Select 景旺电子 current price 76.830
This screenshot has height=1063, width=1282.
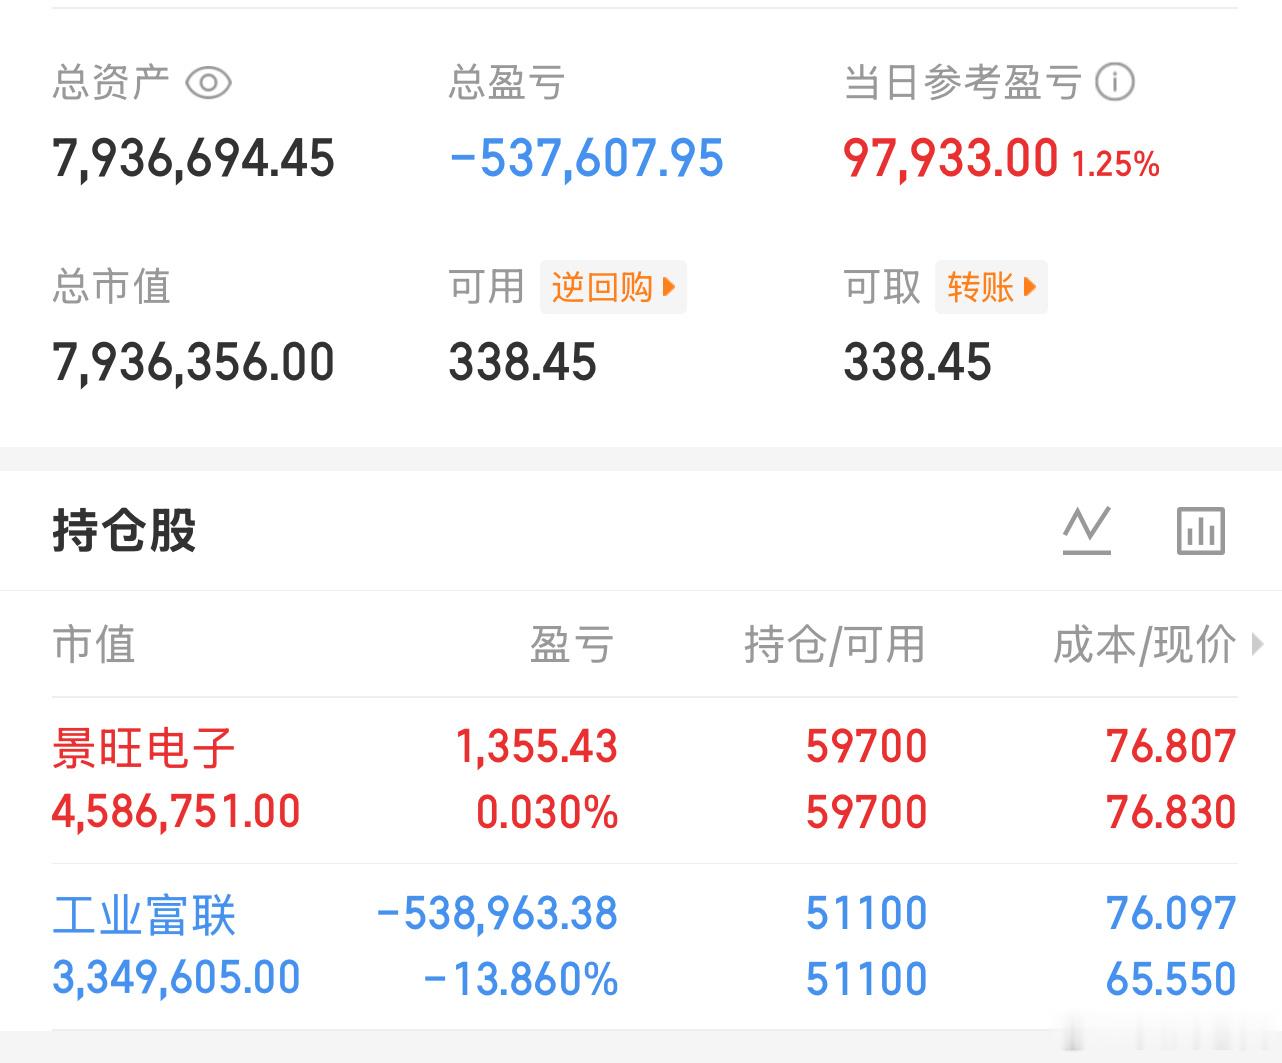(x=1171, y=812)
